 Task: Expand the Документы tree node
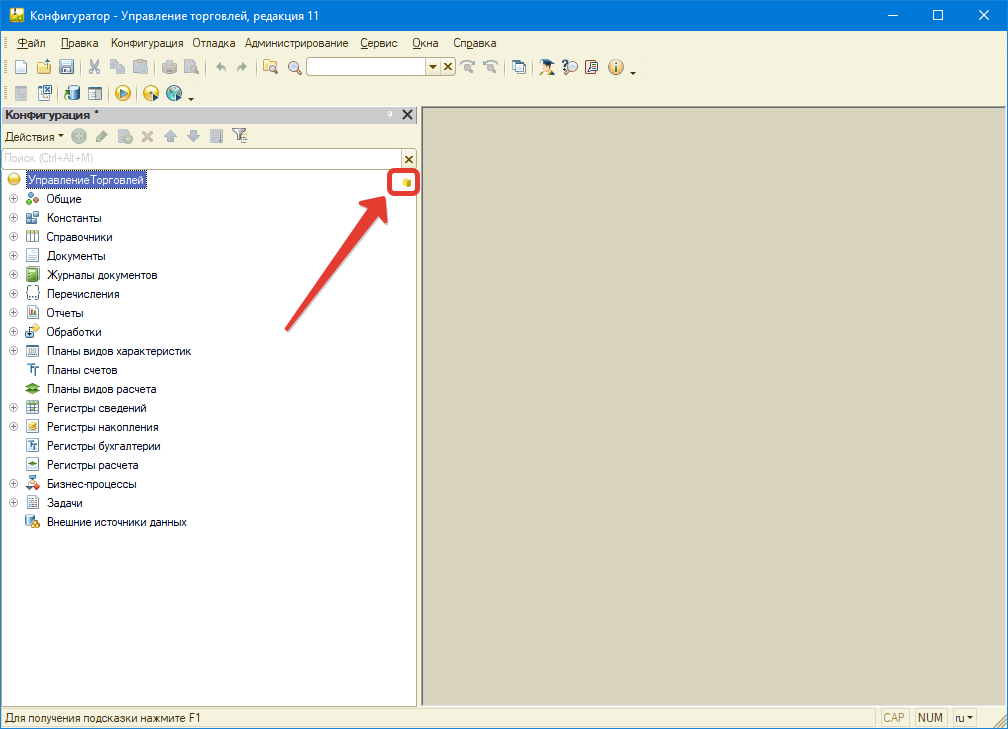13,256
